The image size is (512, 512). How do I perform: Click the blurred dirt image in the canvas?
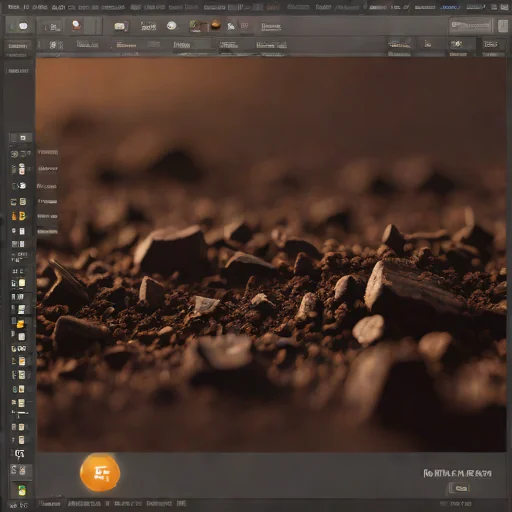(x=271, y=255)
